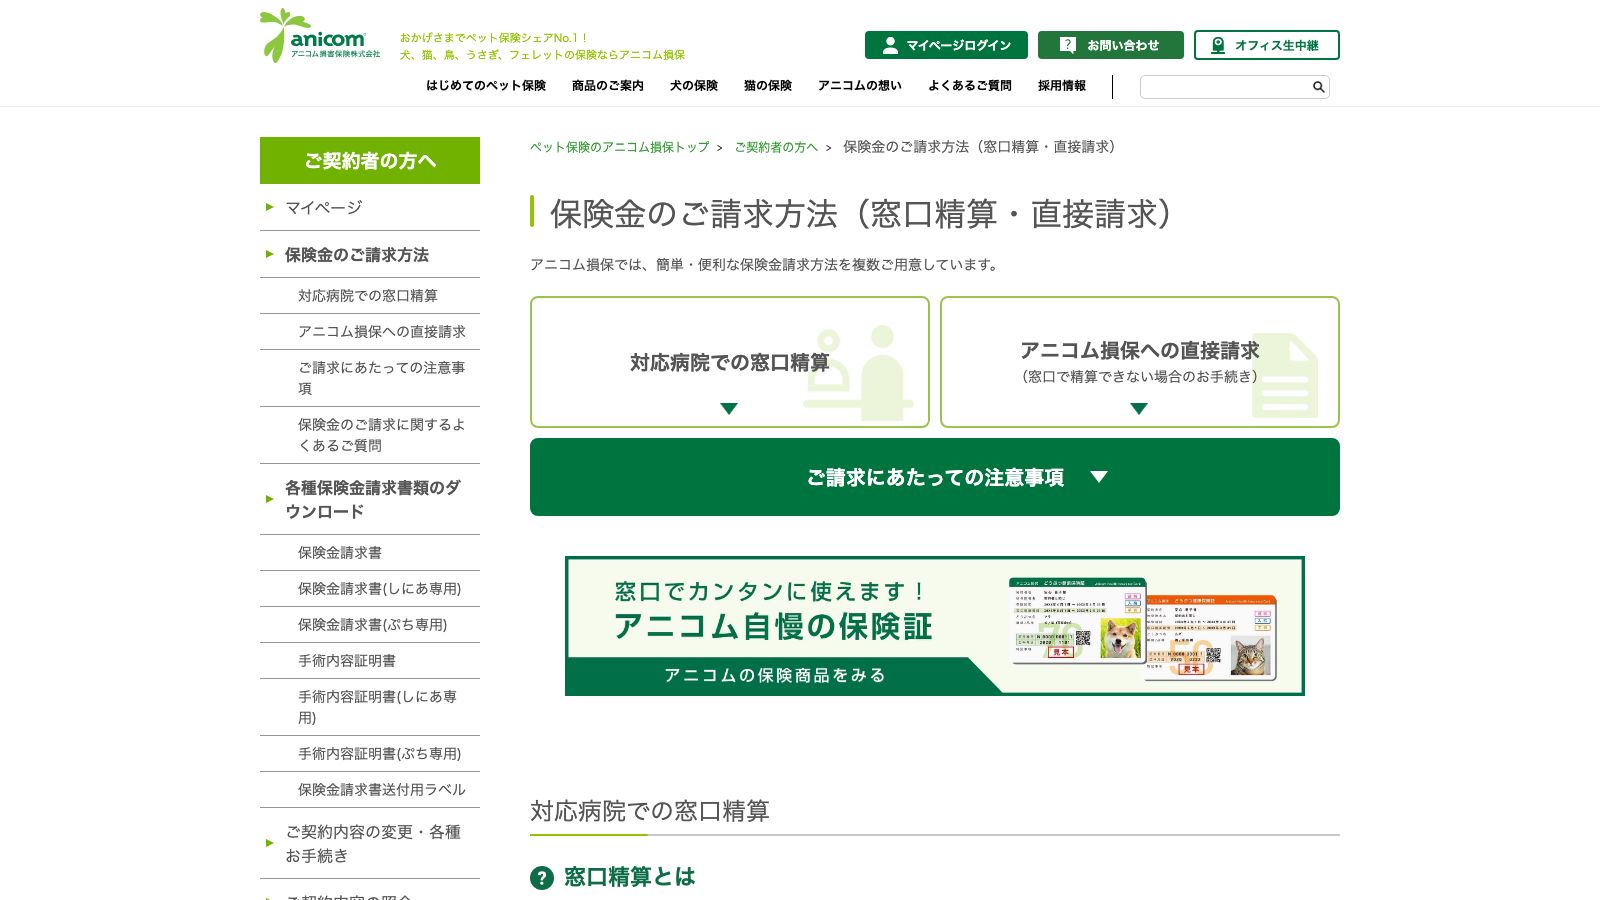Click the question mark icon beside 窓口精算とは

click(542, 878)
